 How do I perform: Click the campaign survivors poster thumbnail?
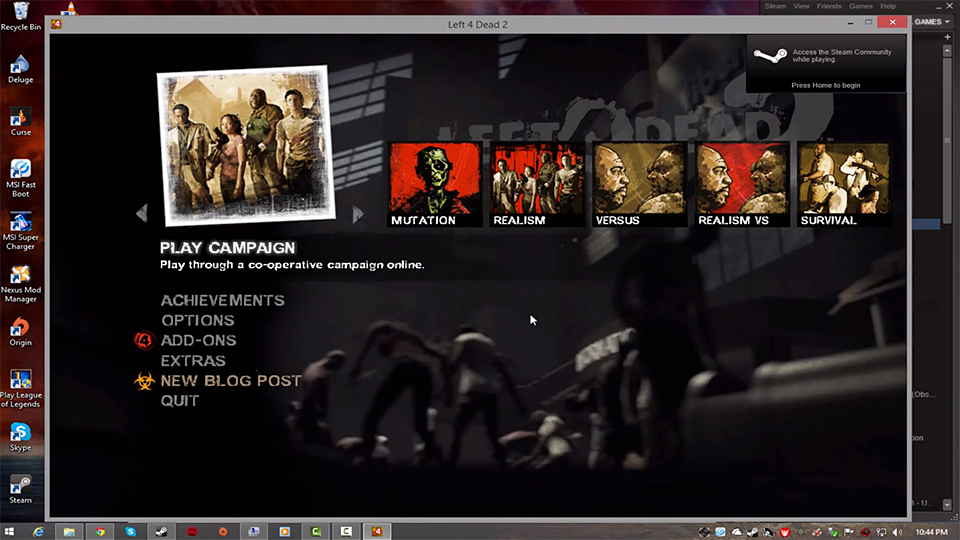(x=242, y=144)
